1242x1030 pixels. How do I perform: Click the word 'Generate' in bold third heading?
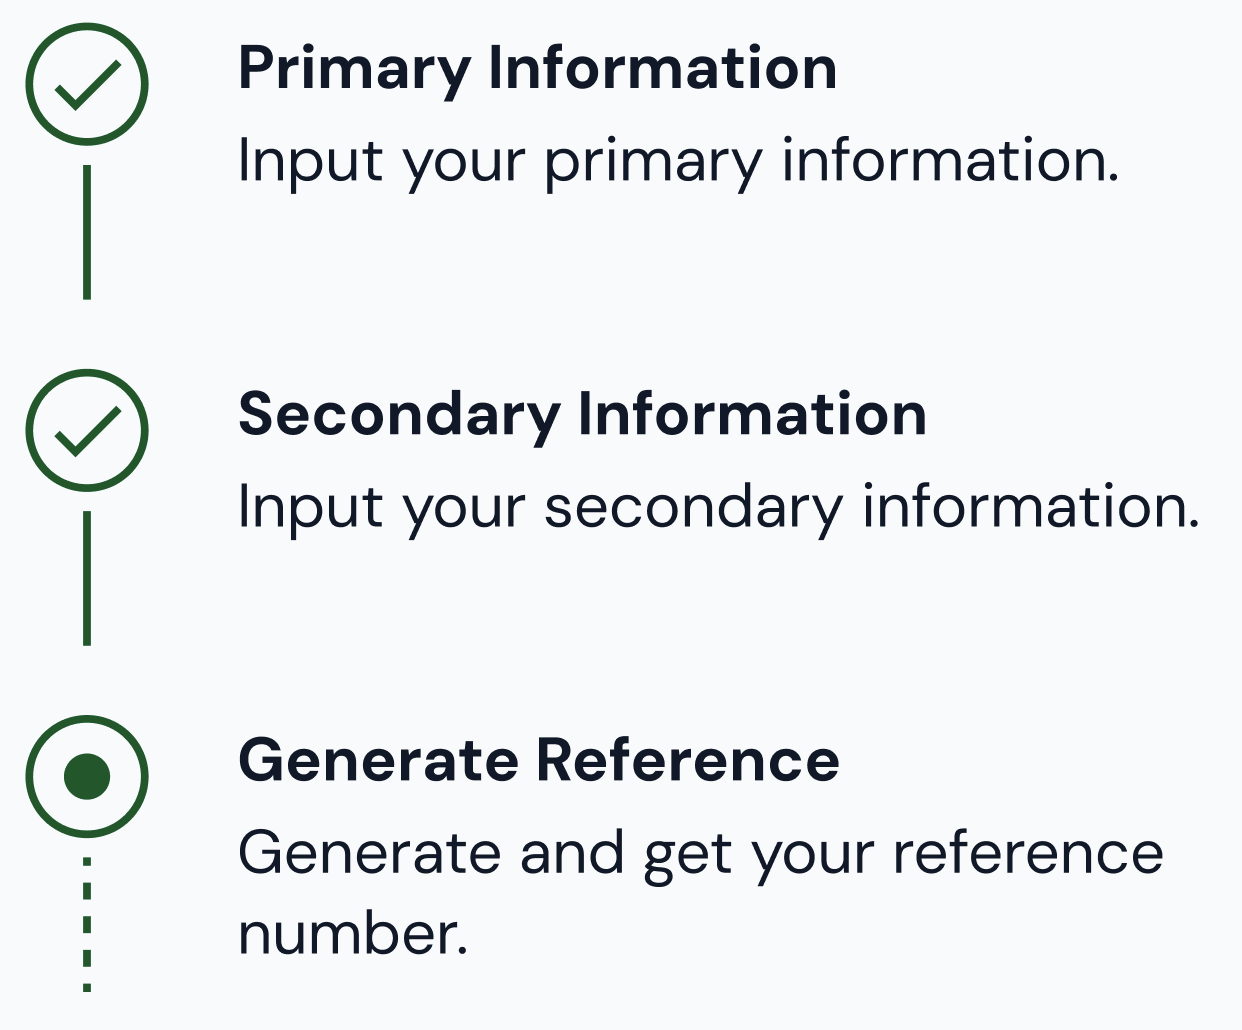(378, 761)
